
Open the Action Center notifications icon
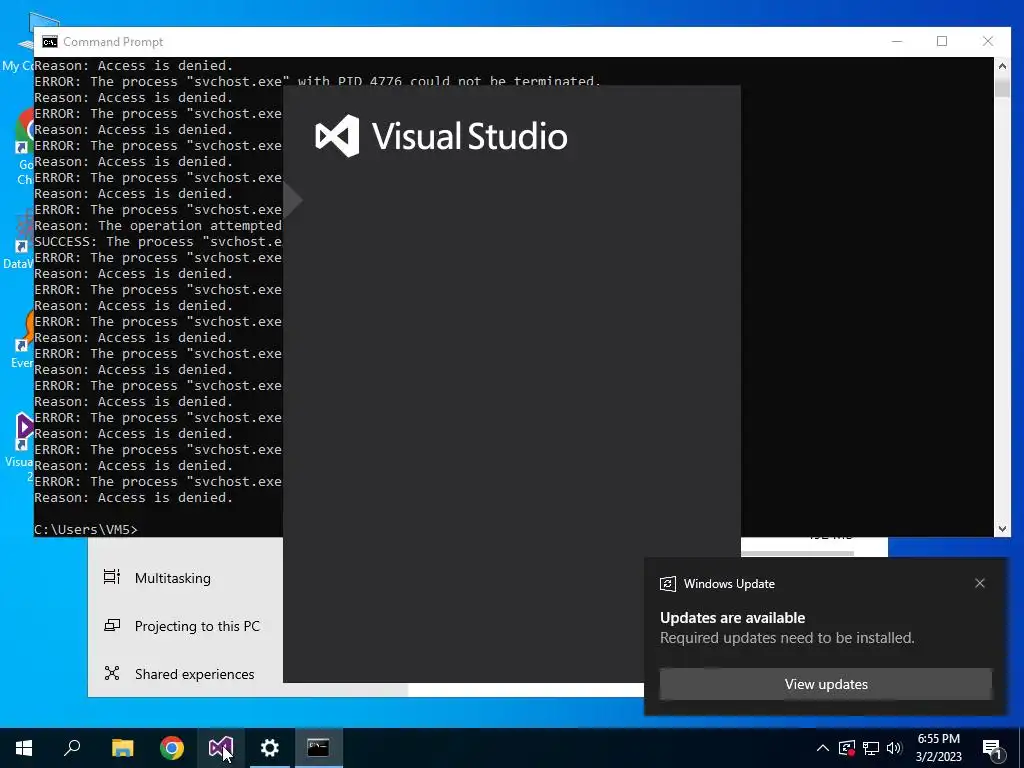pyautogui.click(x=993, y=749)
